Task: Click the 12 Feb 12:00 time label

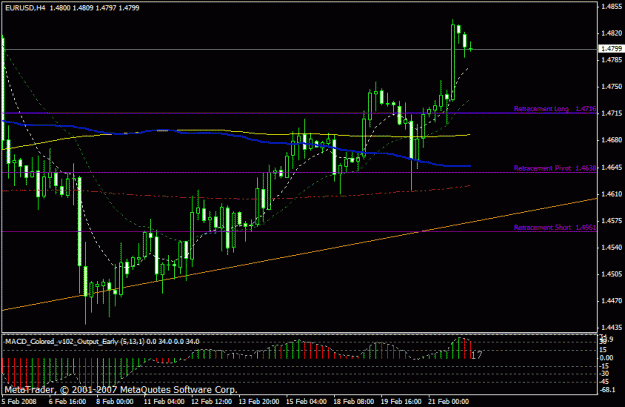Action: point(211,401)
